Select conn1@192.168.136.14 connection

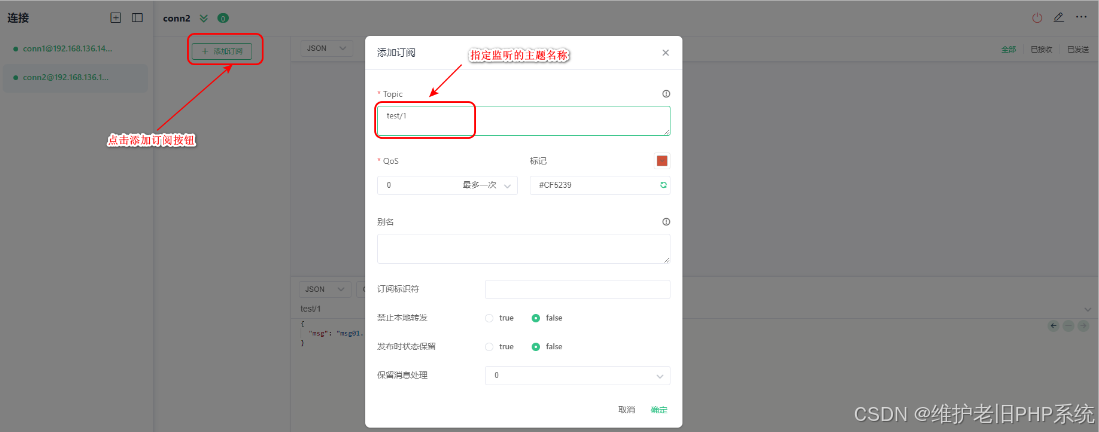(75, 48)
